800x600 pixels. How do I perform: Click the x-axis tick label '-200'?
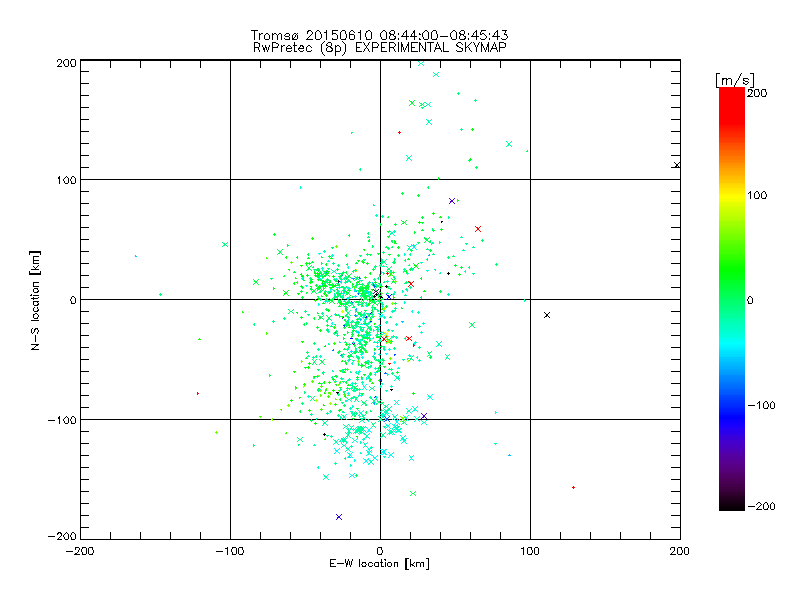80,551
